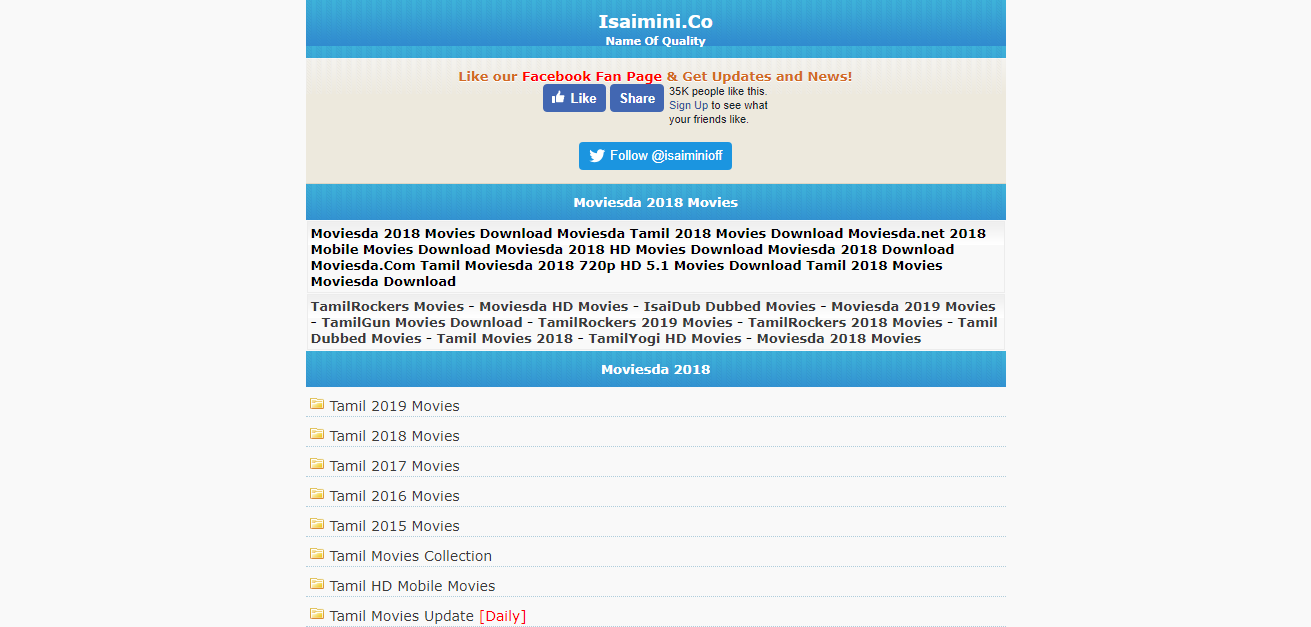Open Tamil HD Mobile Movies folder
The image size is (1311, 627).
click(x=413, y=586)
